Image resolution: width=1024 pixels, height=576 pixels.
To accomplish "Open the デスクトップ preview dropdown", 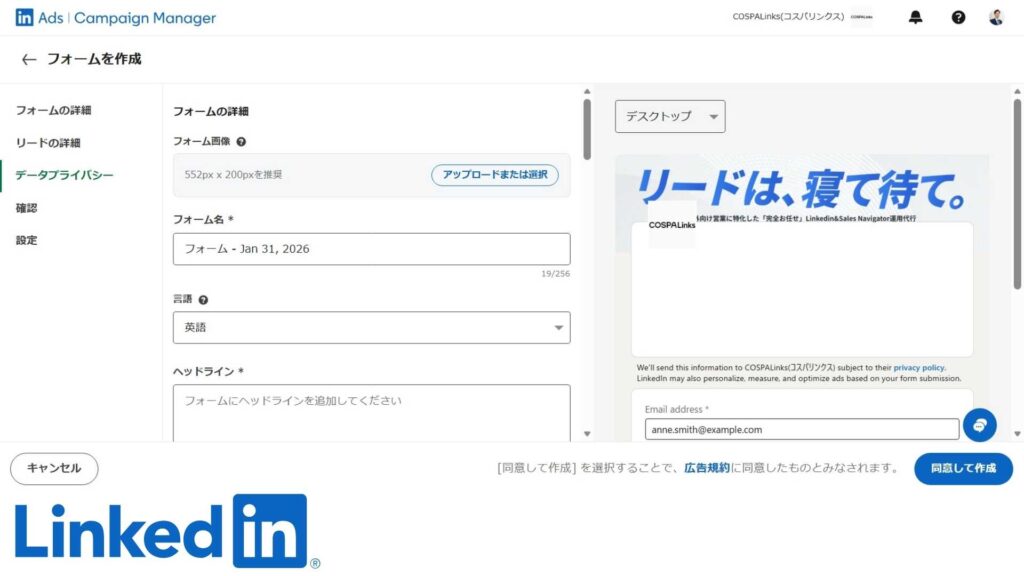I will [670, 116].
